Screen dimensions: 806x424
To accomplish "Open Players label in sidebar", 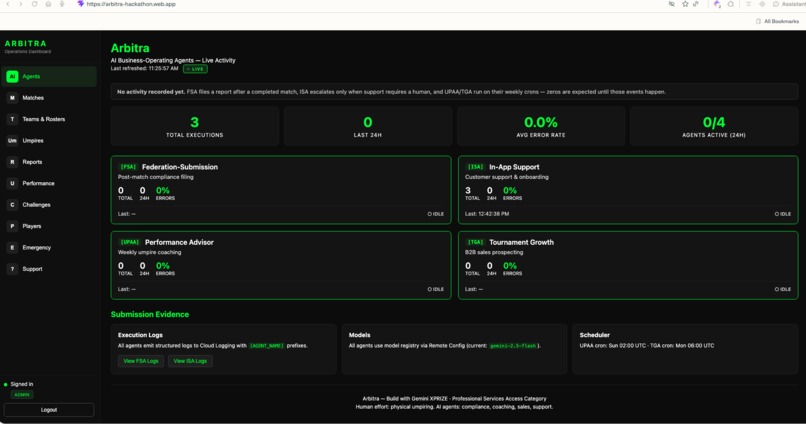I will [32, 226].
